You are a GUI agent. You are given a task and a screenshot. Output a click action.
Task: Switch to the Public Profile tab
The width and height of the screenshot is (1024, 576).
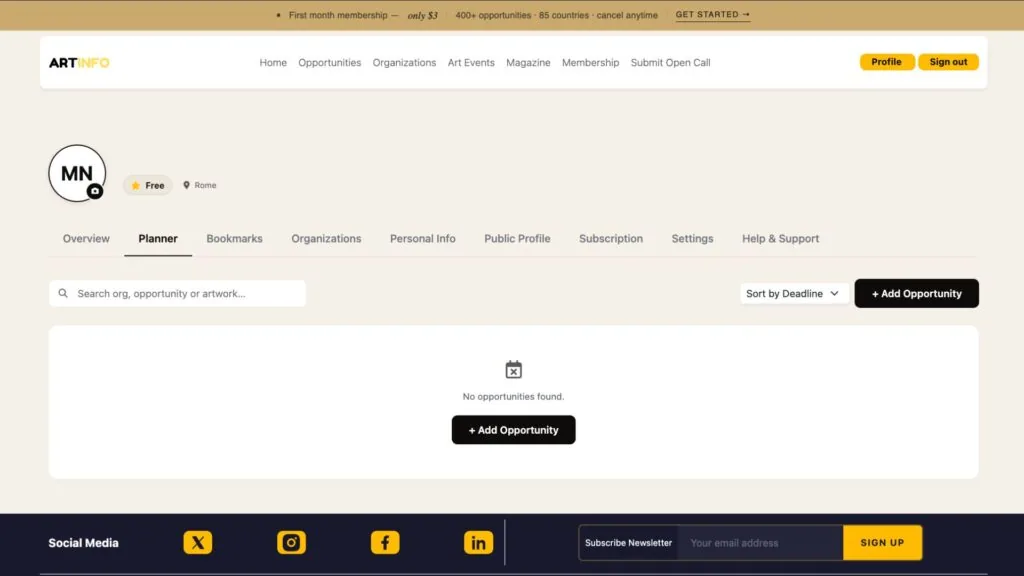tap(517, 238)
